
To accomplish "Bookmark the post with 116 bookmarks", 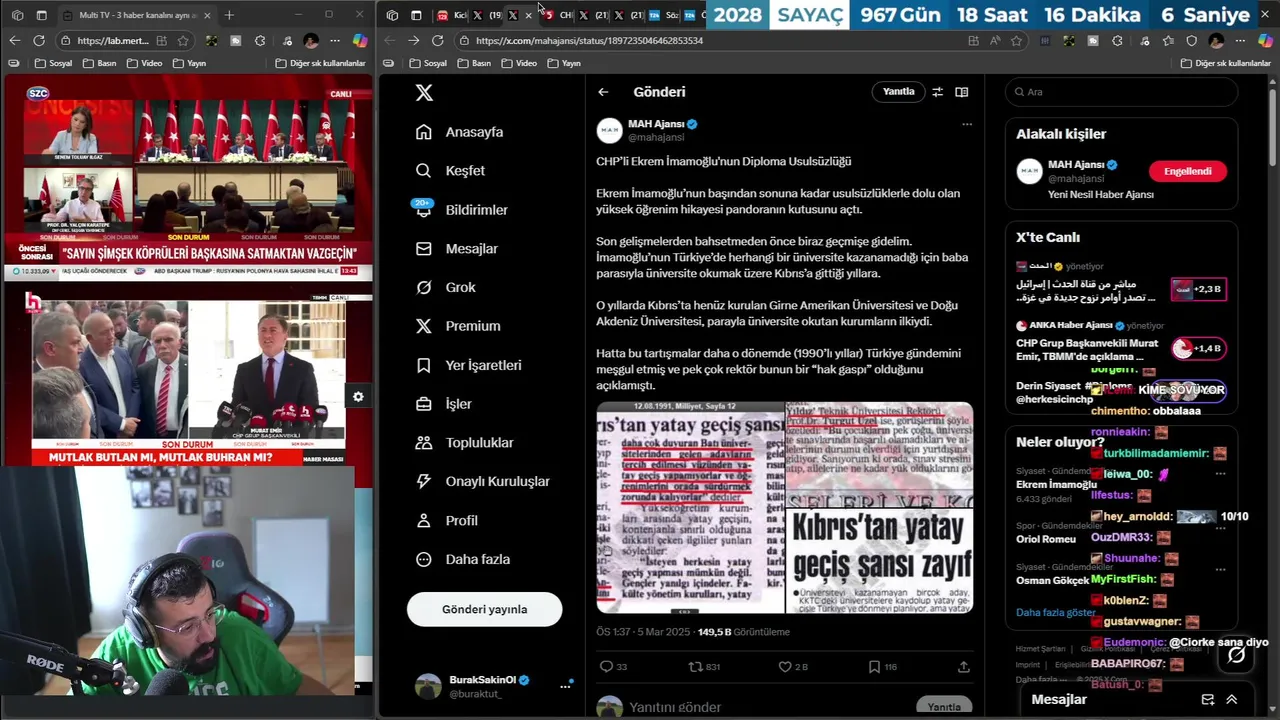I will coord(882,667).
